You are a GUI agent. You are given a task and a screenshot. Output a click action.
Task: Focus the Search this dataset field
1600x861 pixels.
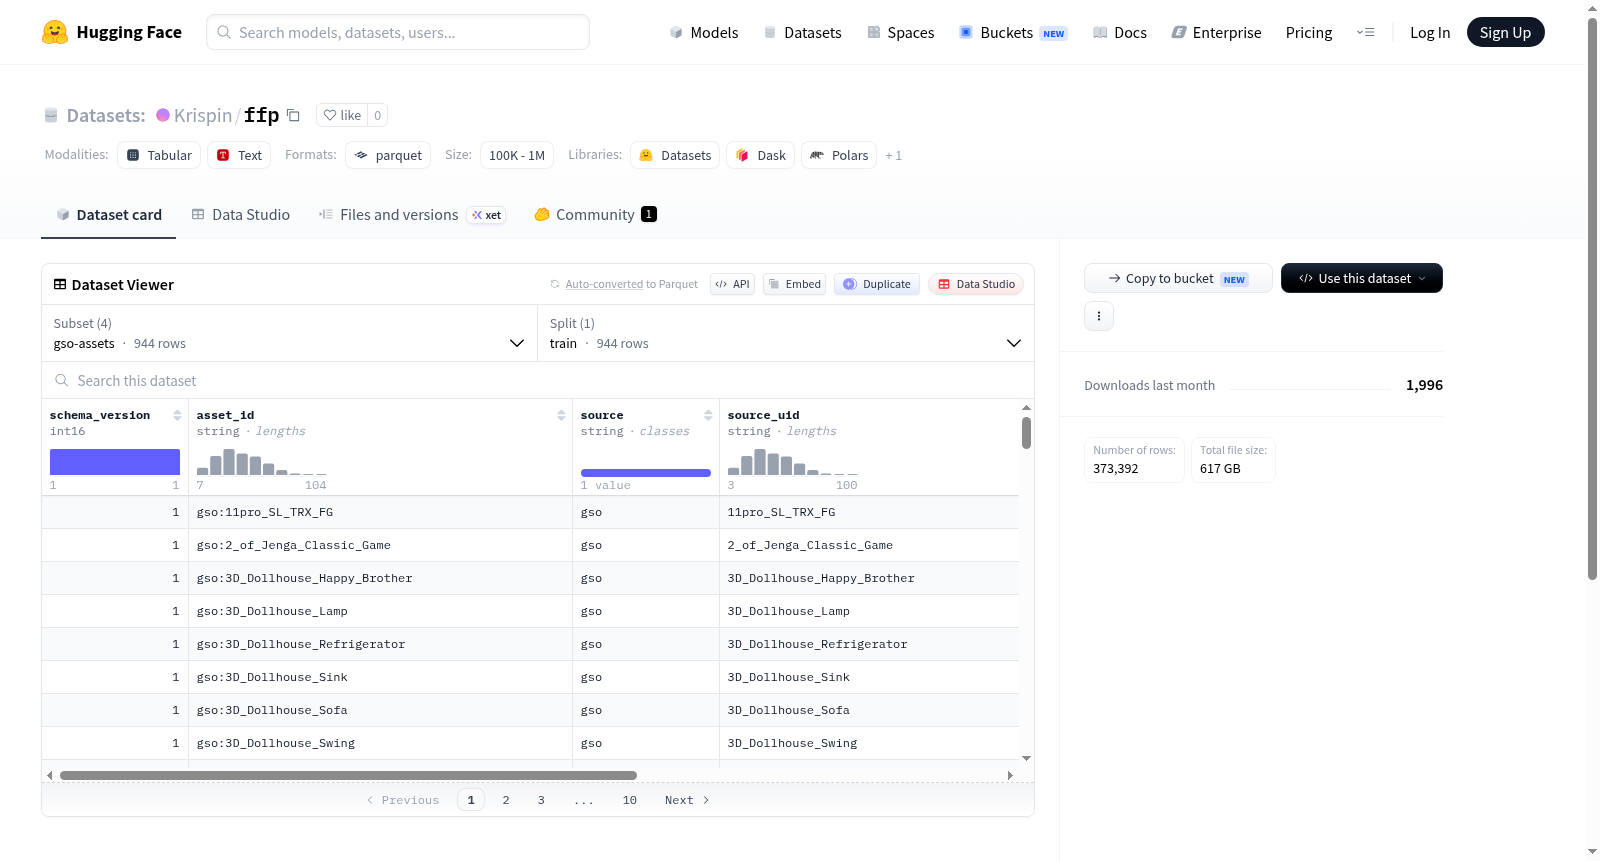coord(538,381)
